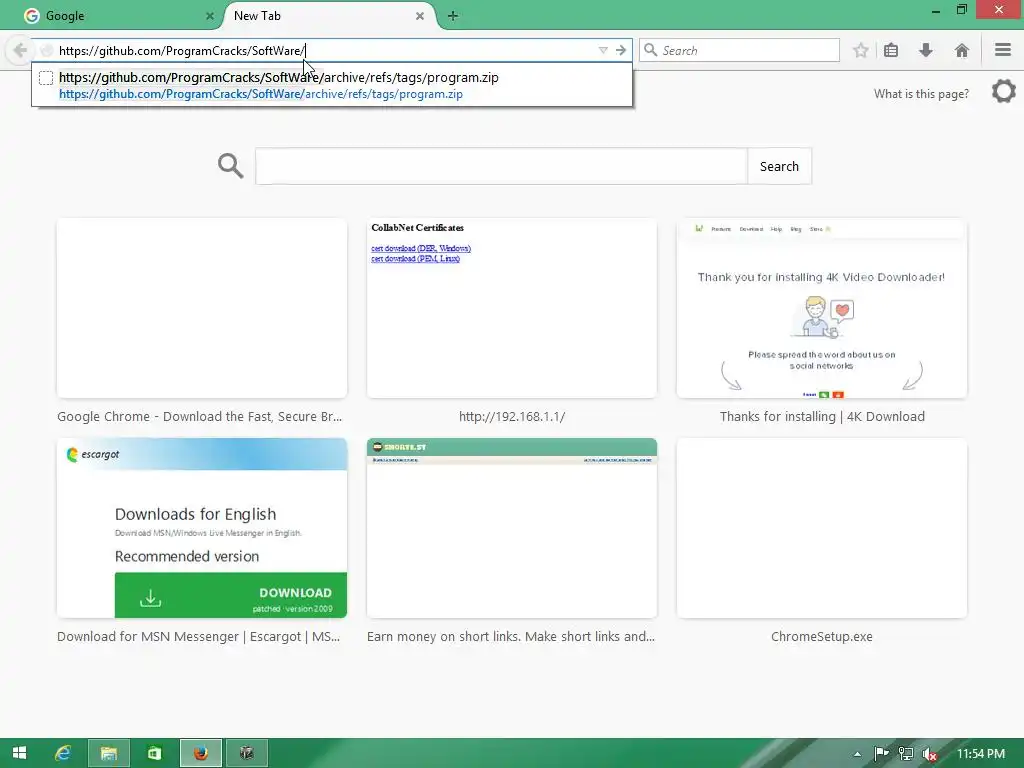Viewport: 1024px width, 768px height.
Task: Open Action Center flag icon
Action: [x=881, y=754]
